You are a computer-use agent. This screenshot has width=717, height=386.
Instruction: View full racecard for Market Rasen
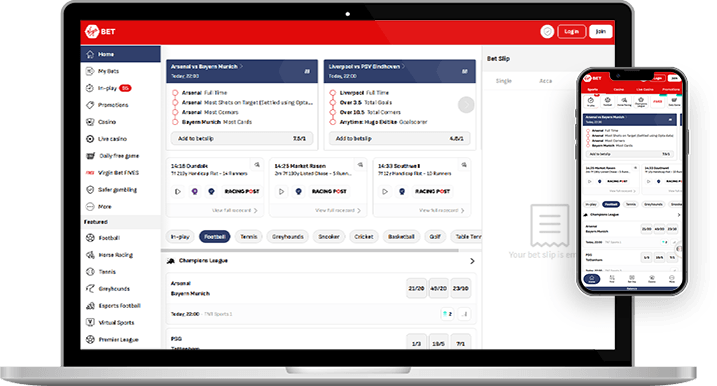[x=338, y=210]
